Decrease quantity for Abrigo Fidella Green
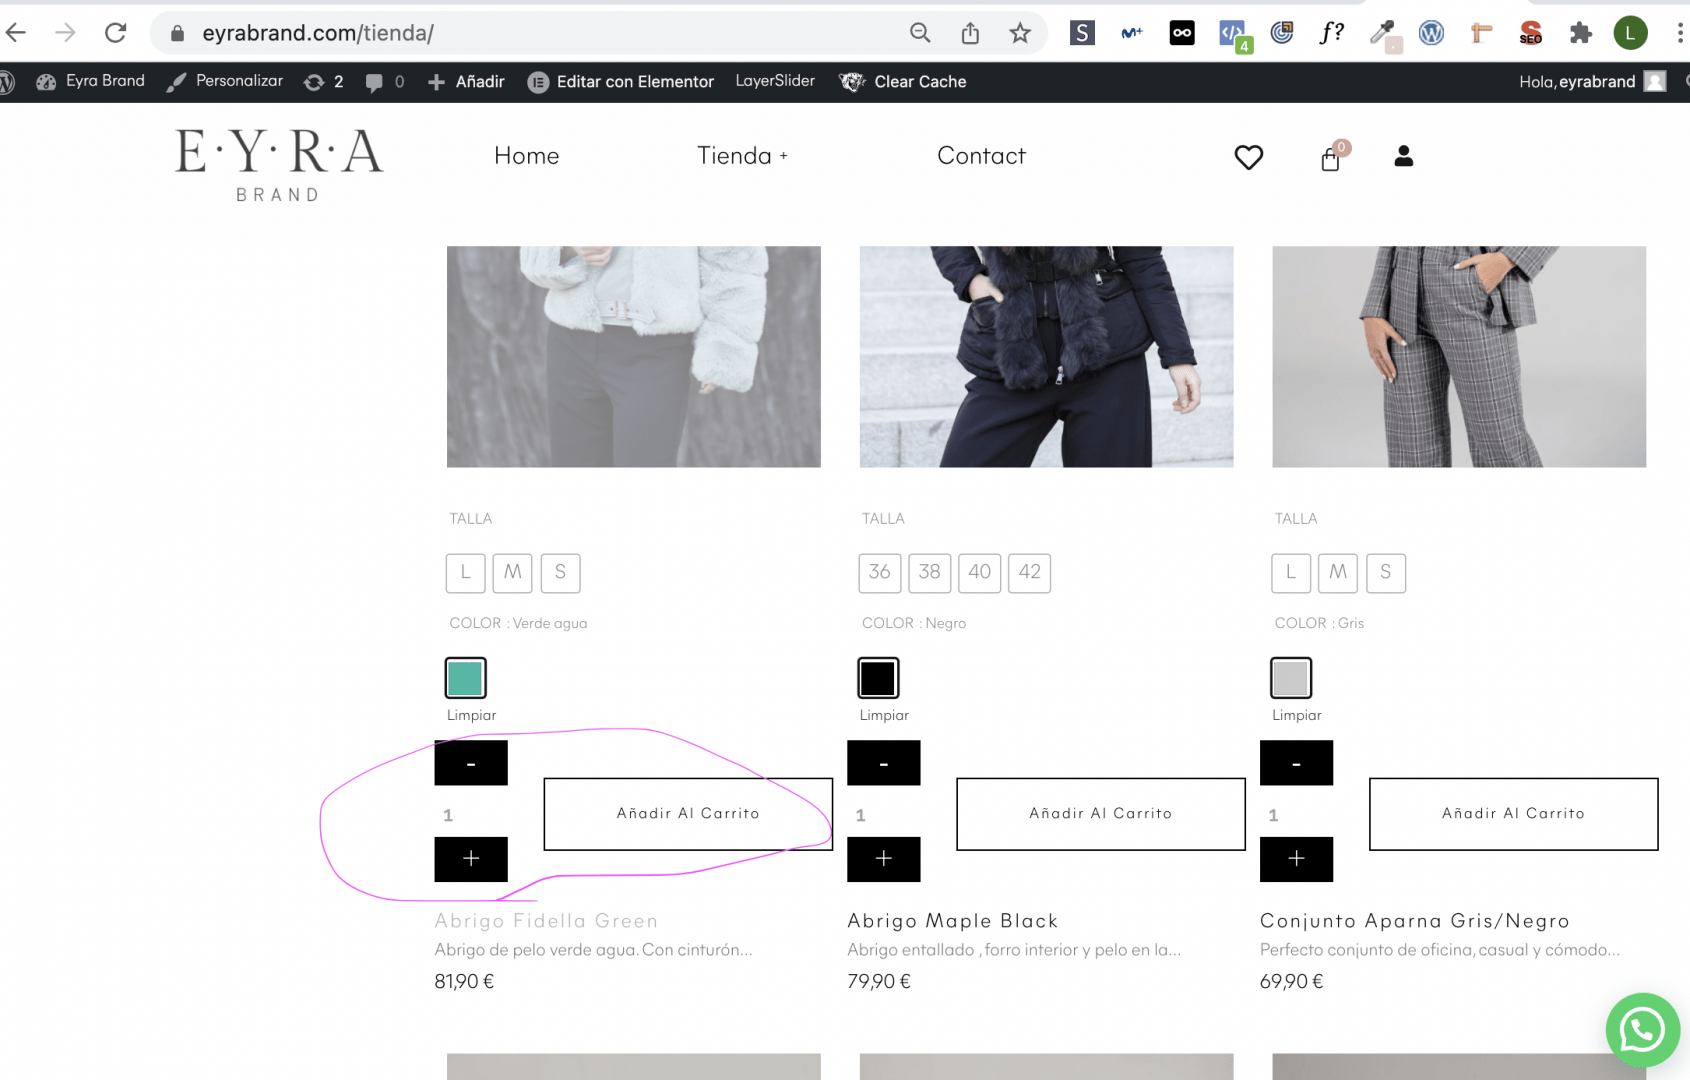 471,763
